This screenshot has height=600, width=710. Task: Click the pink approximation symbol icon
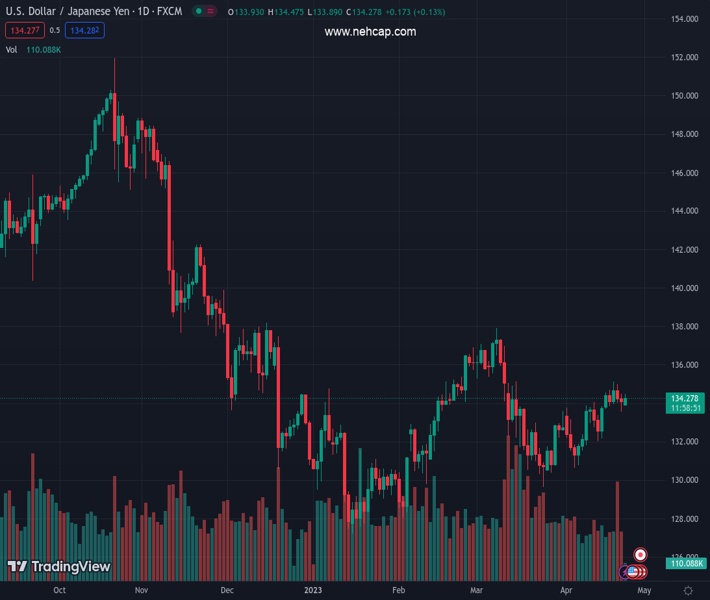click(x=211, y=11)
